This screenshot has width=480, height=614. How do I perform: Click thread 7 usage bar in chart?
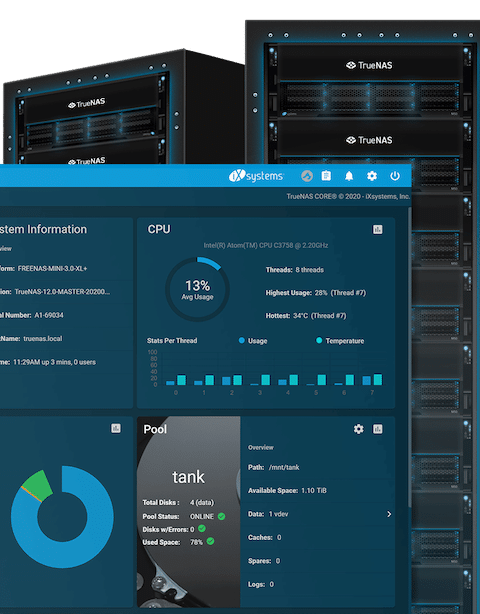(366, 381)
